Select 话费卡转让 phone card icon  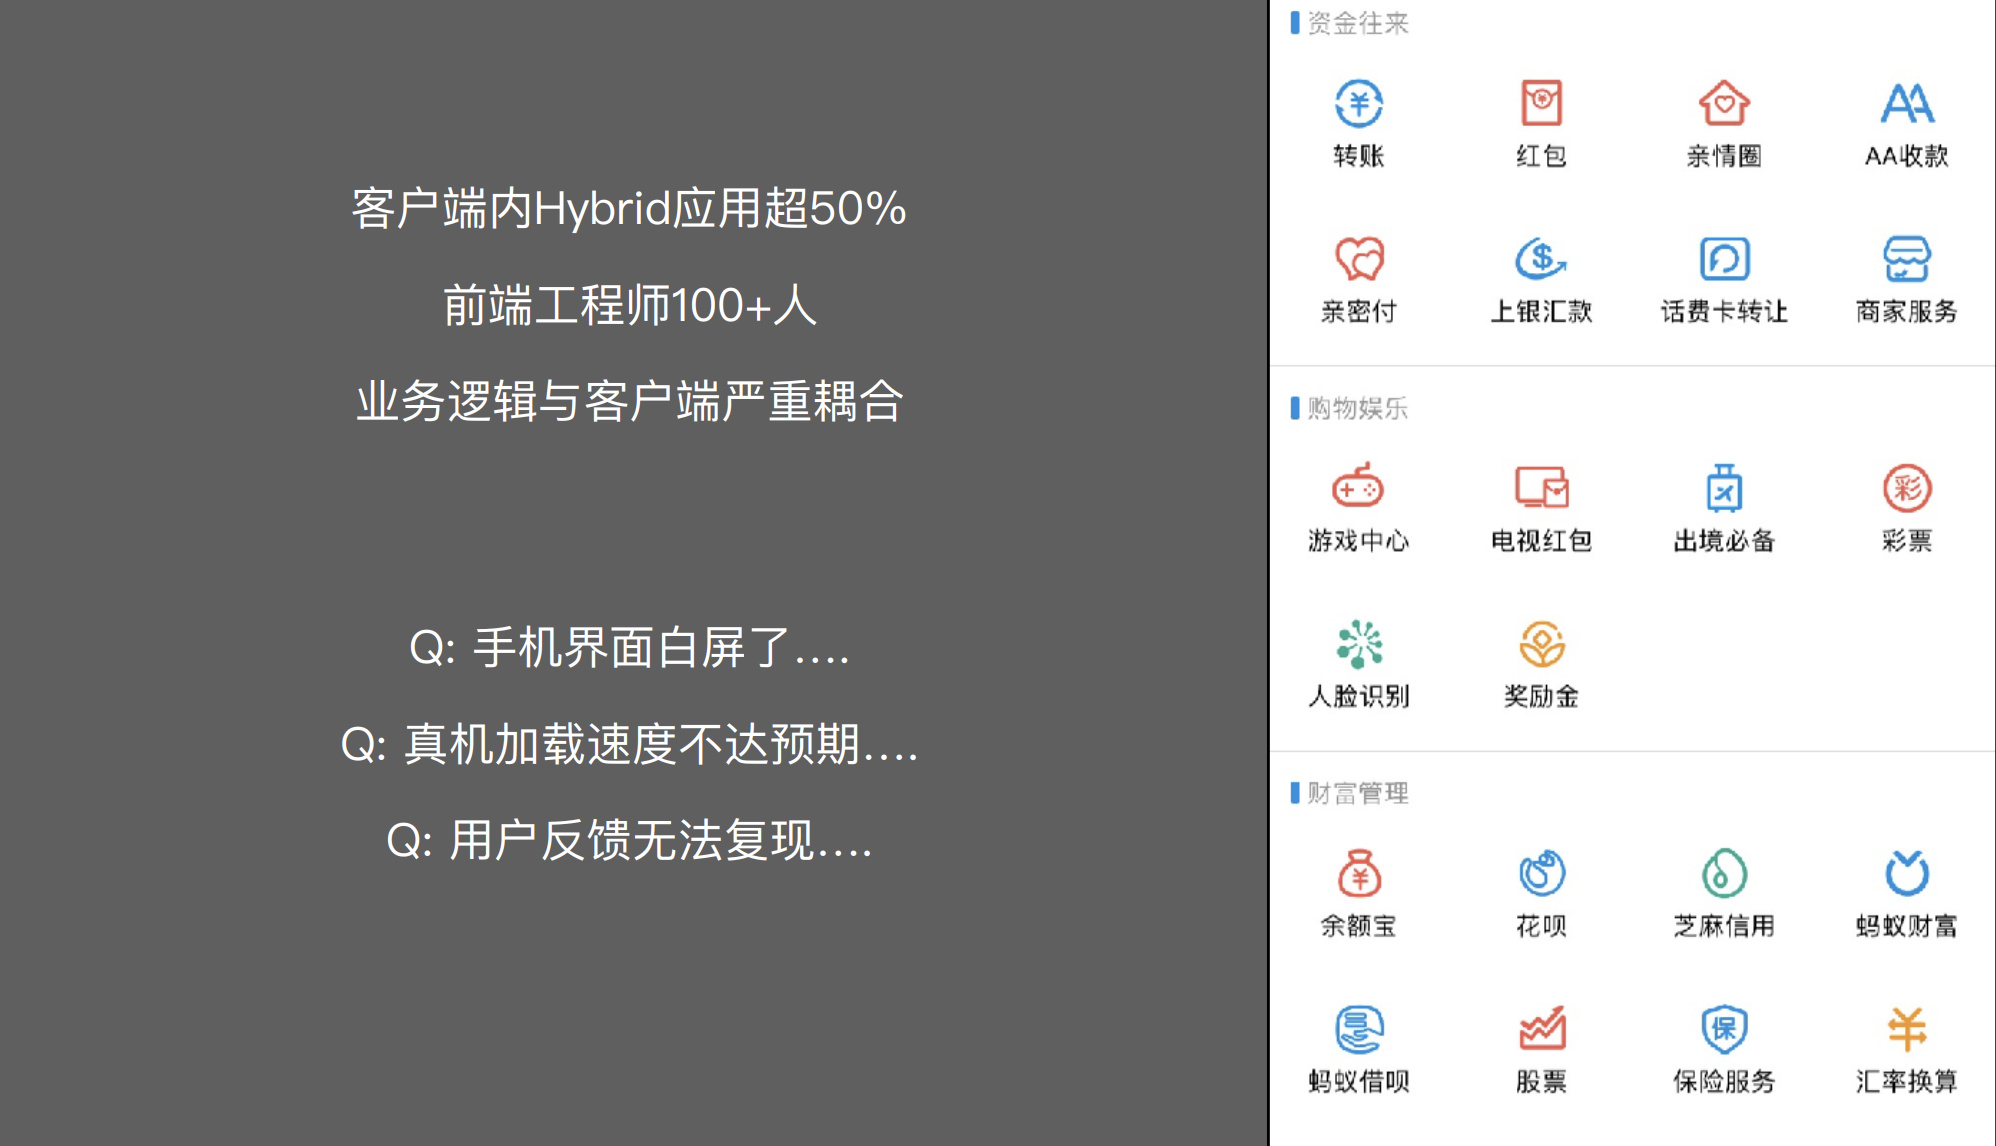click(1724, 259)
